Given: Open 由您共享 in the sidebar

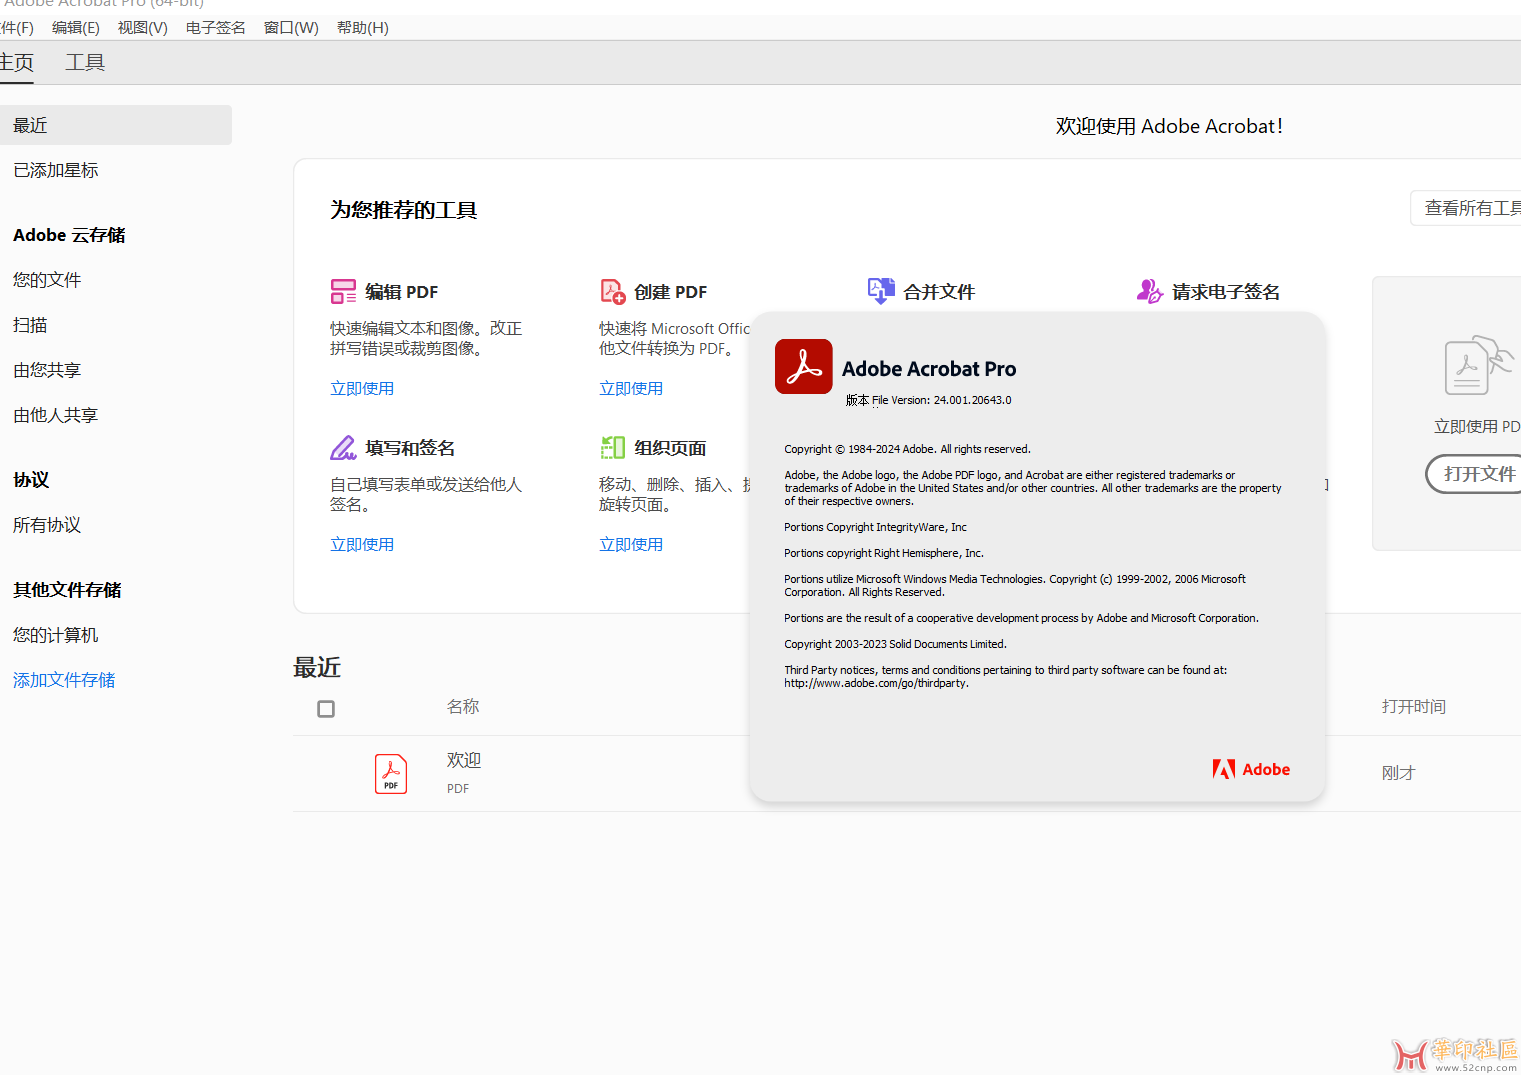Looking at the screenshot, I should coord(47,370).
